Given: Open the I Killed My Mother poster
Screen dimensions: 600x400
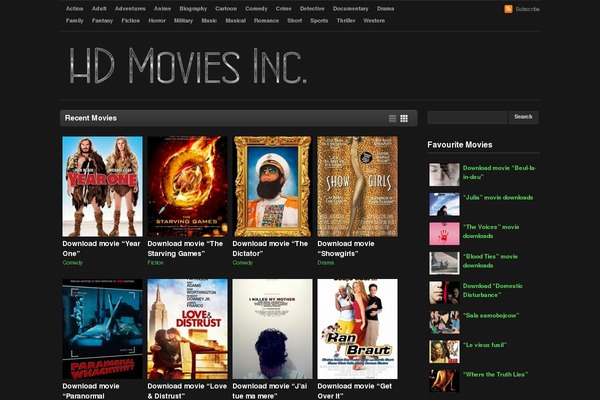Looking at the screenshot, I should [272, 329].
